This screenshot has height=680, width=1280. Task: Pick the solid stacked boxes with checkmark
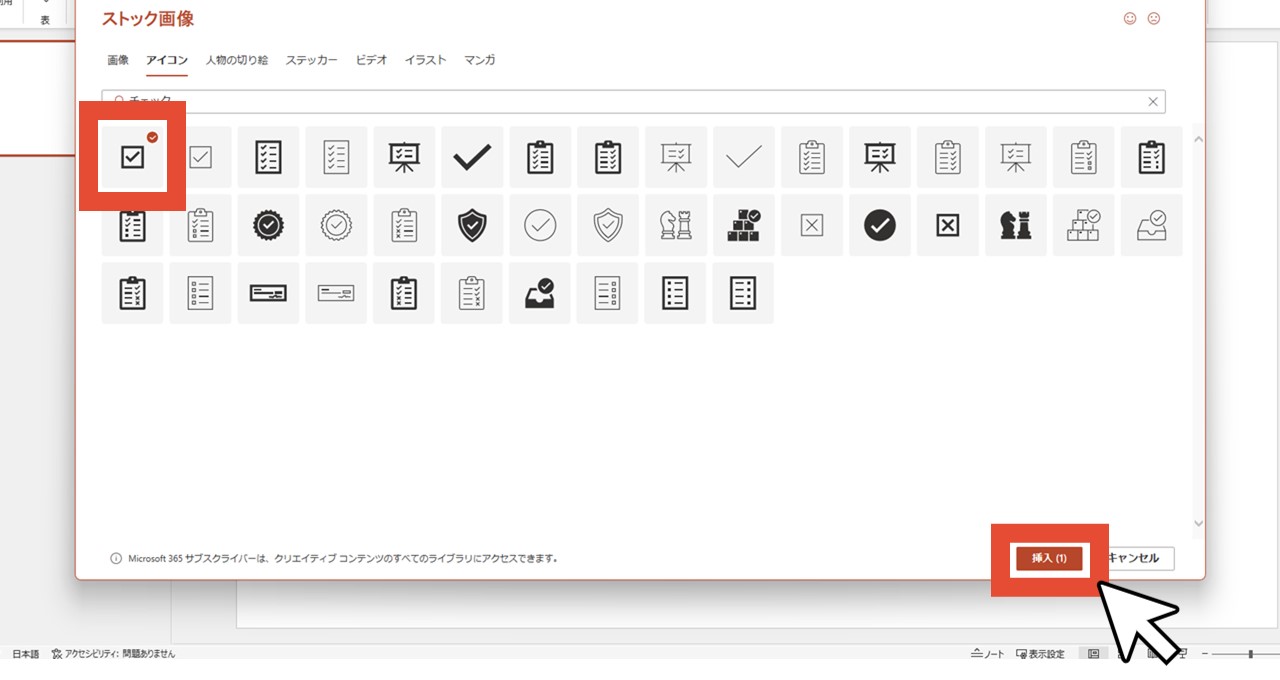pos(744,225)
